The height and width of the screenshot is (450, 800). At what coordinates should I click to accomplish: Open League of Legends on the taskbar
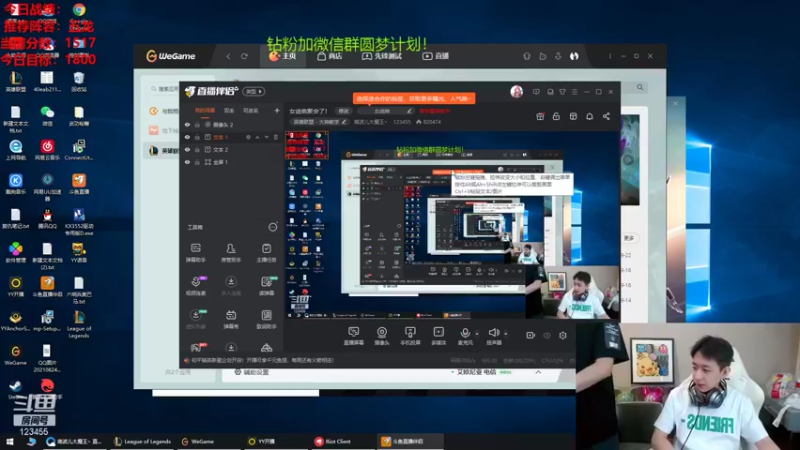coord(143,441)
